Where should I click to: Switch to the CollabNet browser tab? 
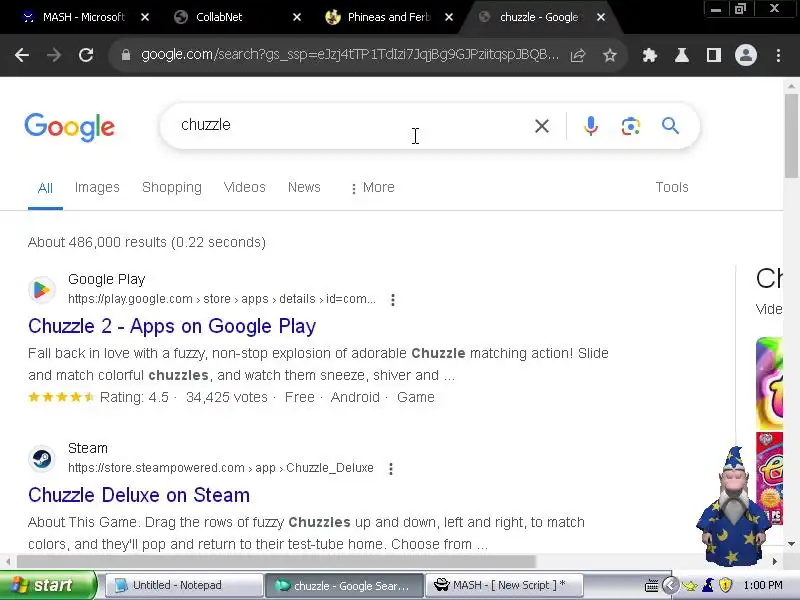[x=219, y=17]
